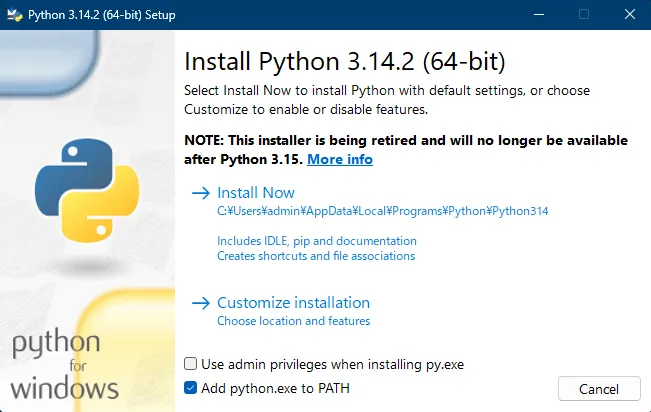This screenshot has width=651, height=412.
Task: Click the Python icon in the title bar
Action: pyautogui.click(x=13, y=14)
